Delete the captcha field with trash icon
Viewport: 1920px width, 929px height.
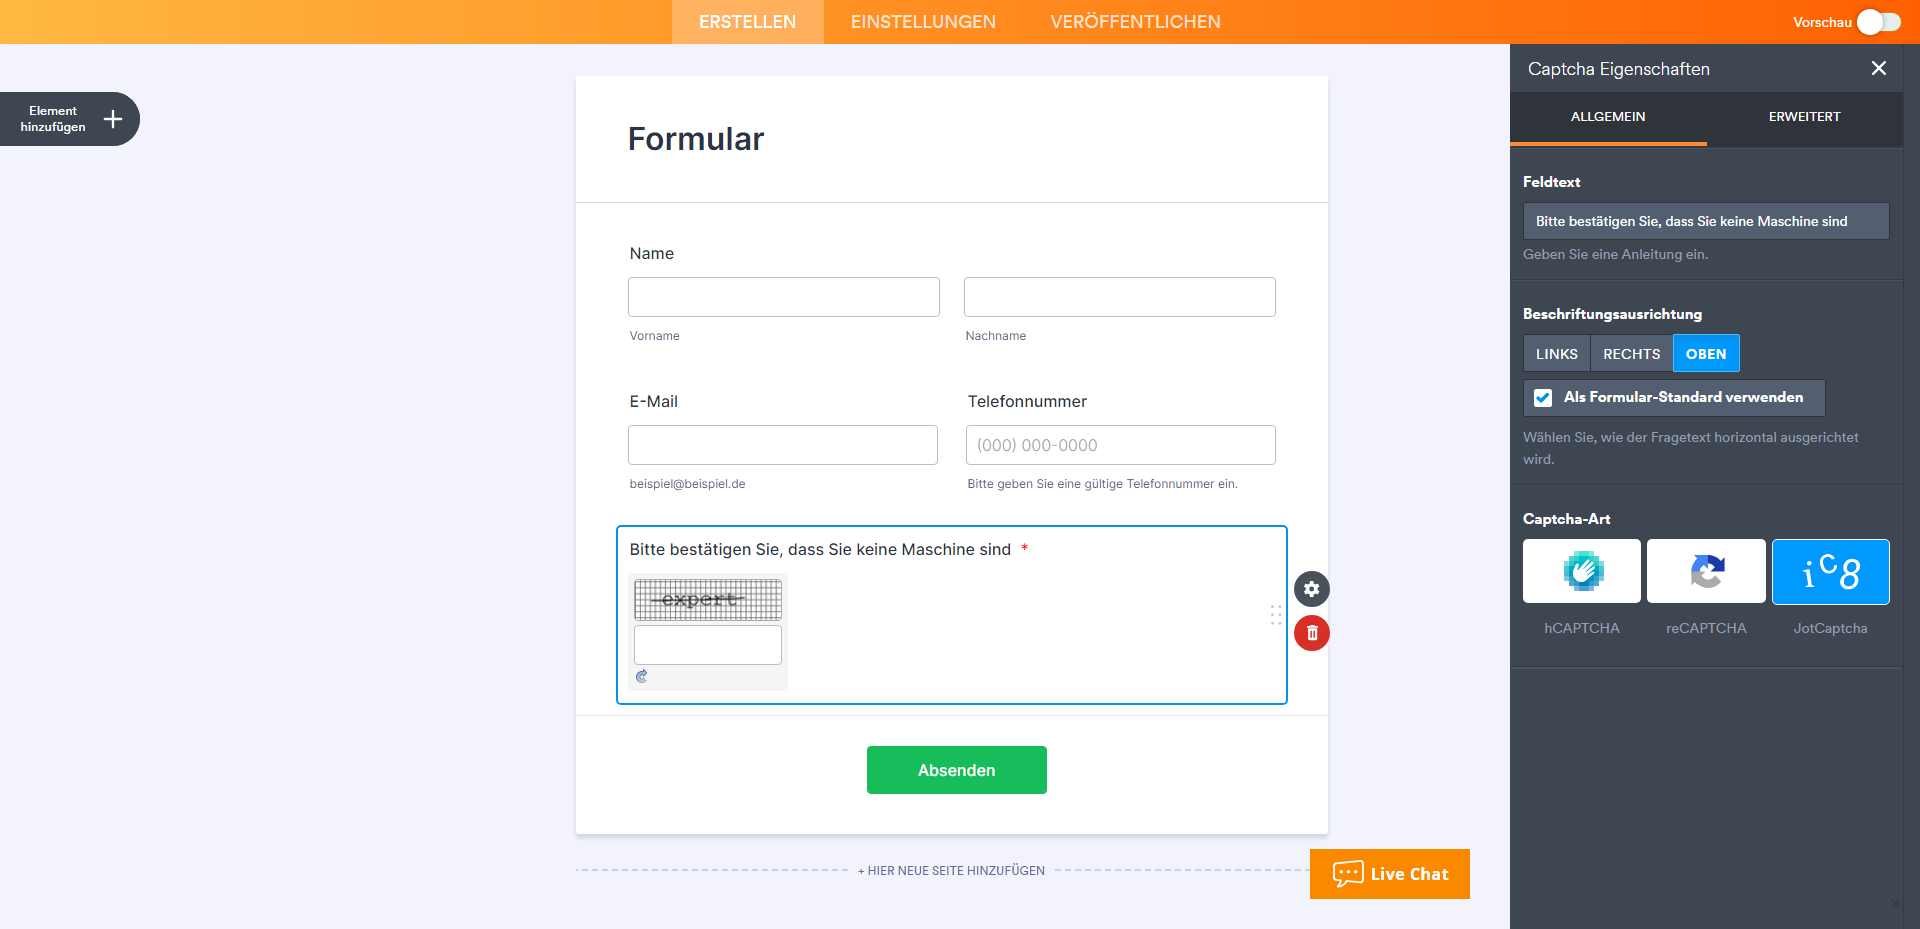(x=1311, y=633)
